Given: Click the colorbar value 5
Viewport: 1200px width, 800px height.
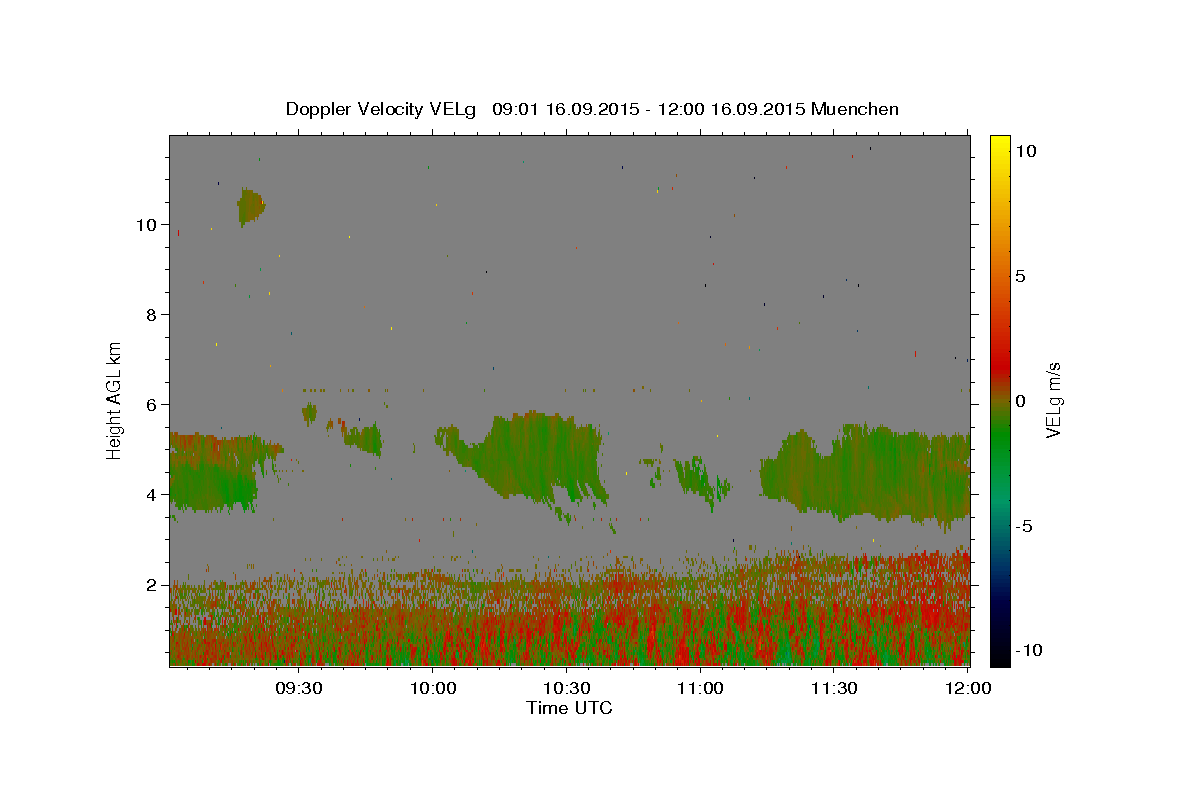Looking at the screenshot, I should (1020, 276).
